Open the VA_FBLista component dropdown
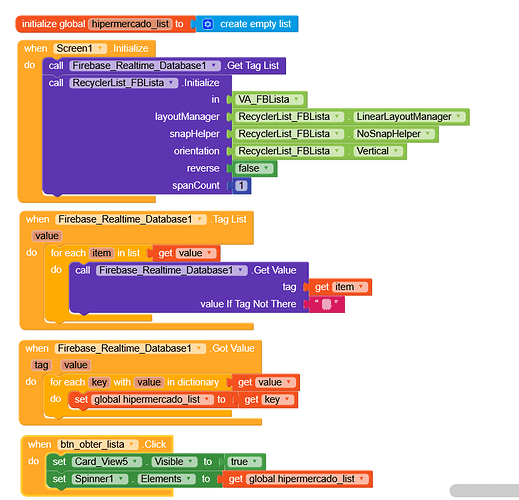Image resolution: width=519 pixels, height=500 pixels. [269, 99]
